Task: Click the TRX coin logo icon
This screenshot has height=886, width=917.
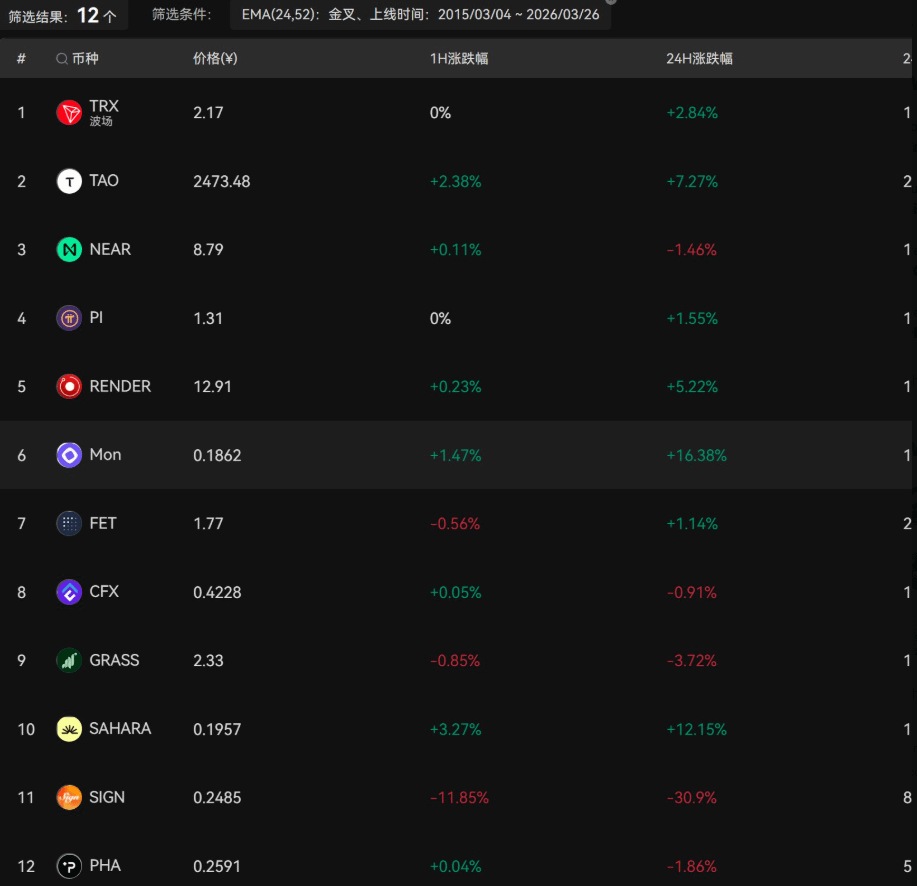Action: (69, 112)
